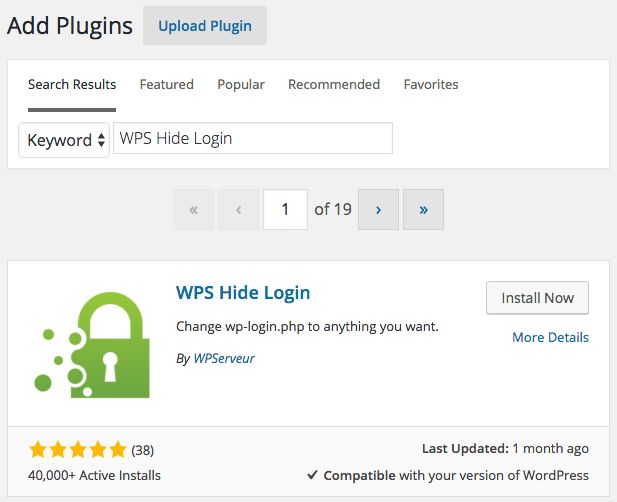Show the Favorites tab

click(431, 85)
